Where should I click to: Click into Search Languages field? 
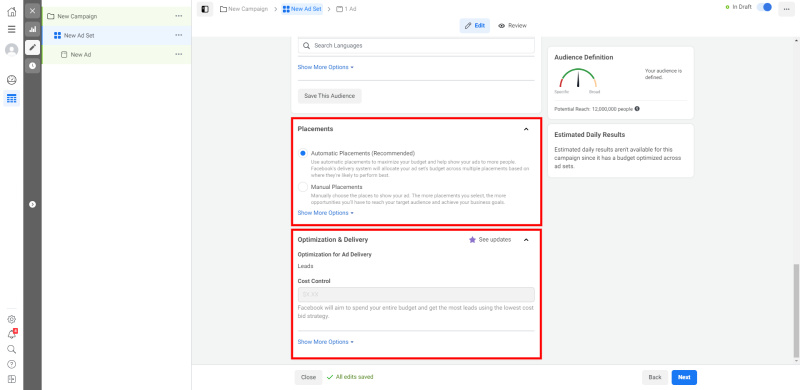pos(416,45)
